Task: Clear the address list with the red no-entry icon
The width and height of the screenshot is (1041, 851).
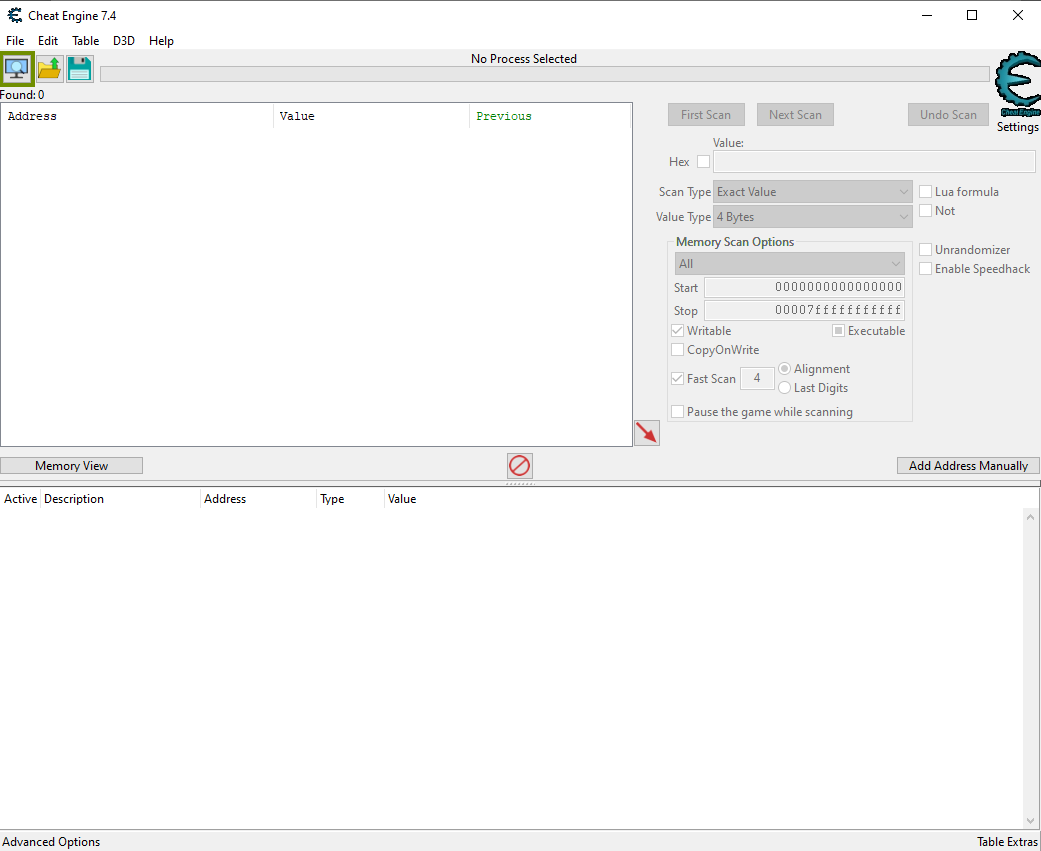Action: [519, 465]
